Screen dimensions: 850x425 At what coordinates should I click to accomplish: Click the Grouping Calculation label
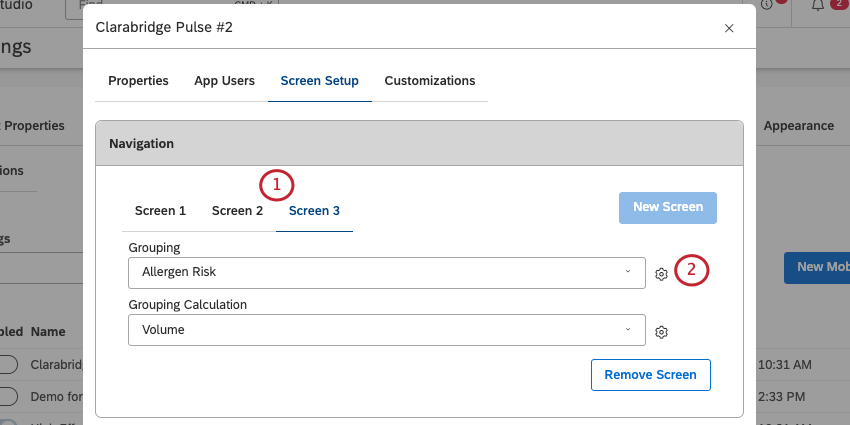pyautogui.click(x=188, y=305)
